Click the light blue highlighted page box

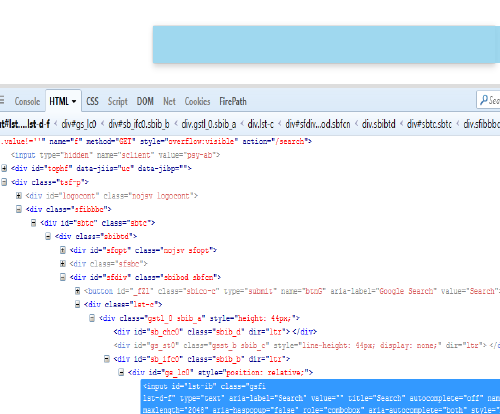point(326,45)
